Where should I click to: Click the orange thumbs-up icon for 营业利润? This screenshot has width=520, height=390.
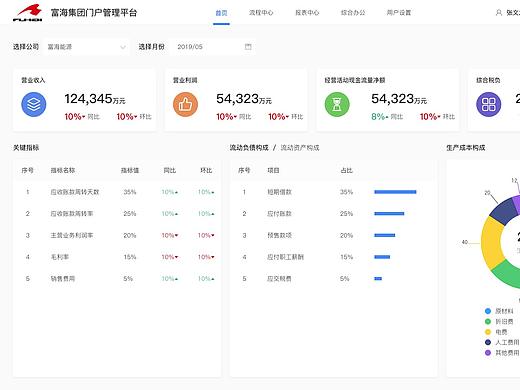[185, 104]
